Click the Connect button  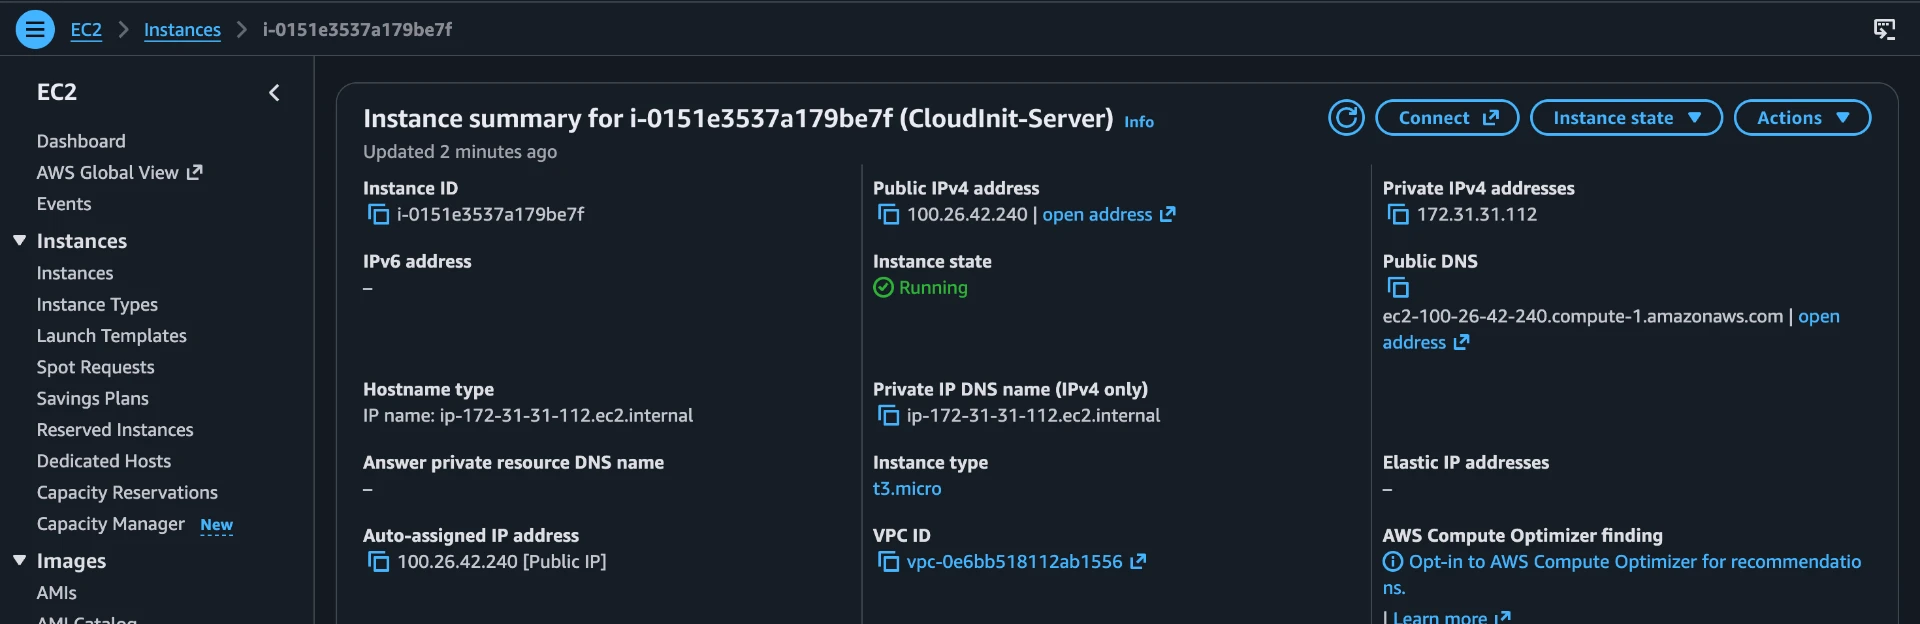tap(1447, 118)
